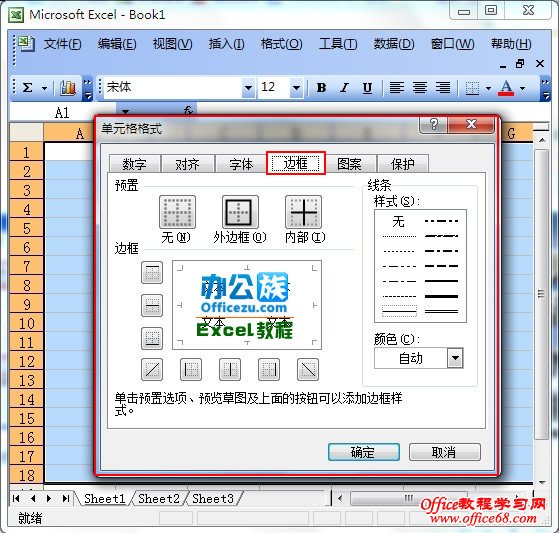
Task: Toggle the diagonal down border button
Action: pos(308,369)
